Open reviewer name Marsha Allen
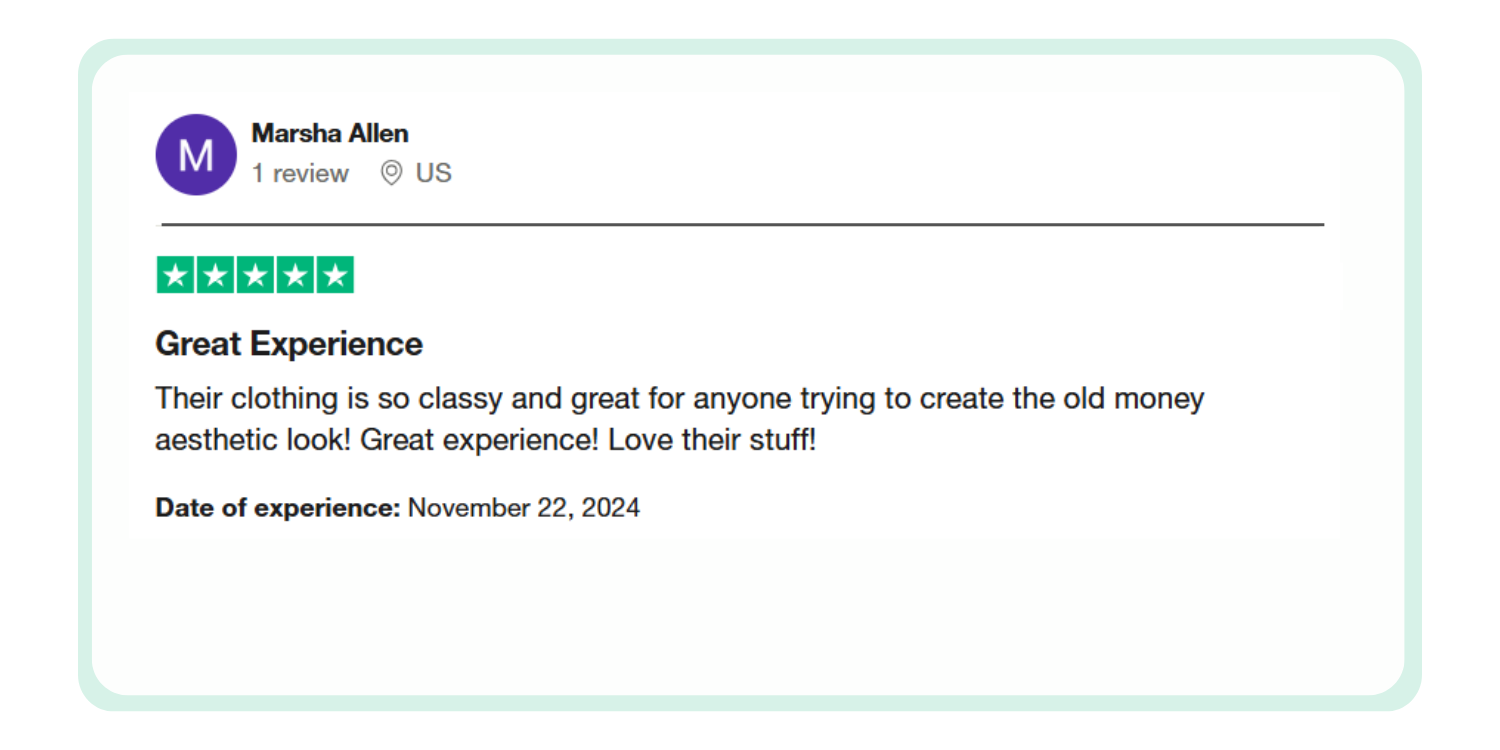1500x750 pixels. [330, 133]
